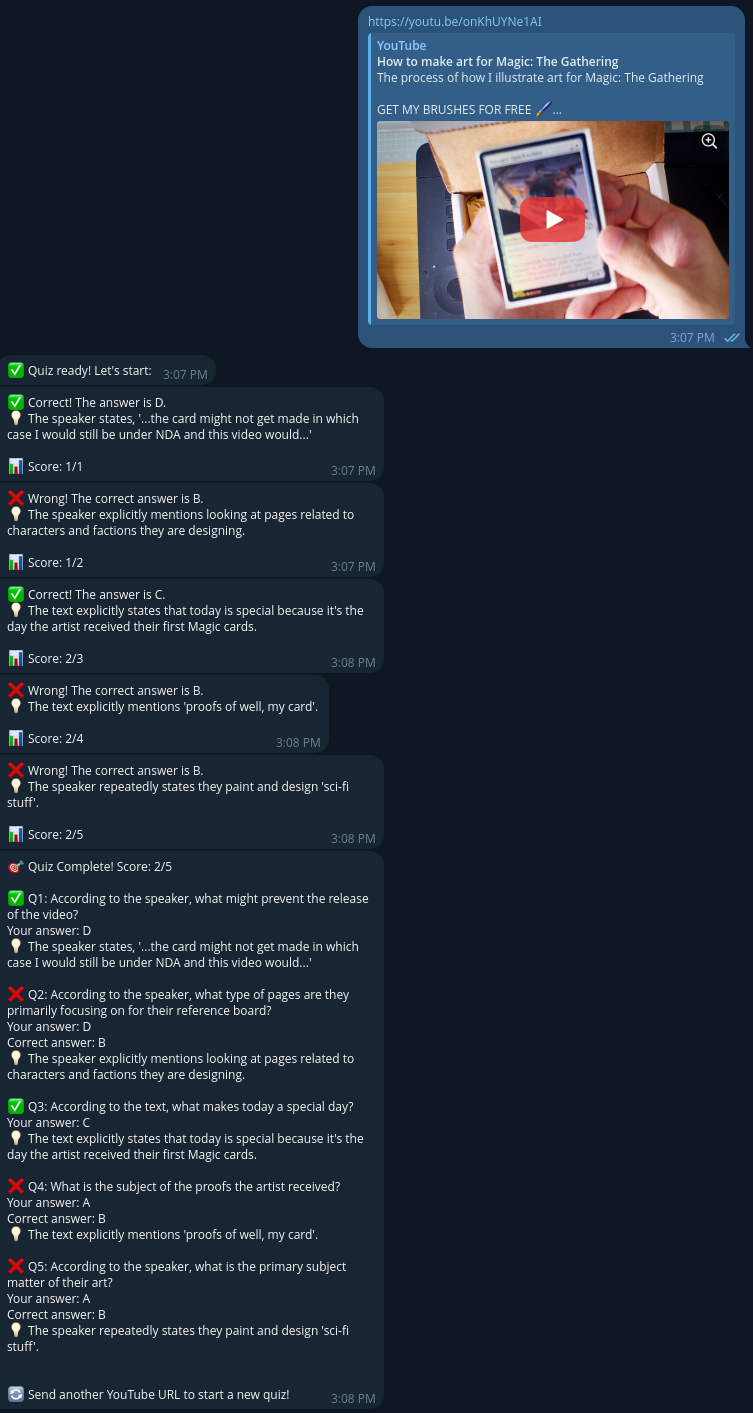This screenshot has height=1413, width=753.
Task: Click the bar chart icon beside Score: 2/5
Action: (15, 834)
